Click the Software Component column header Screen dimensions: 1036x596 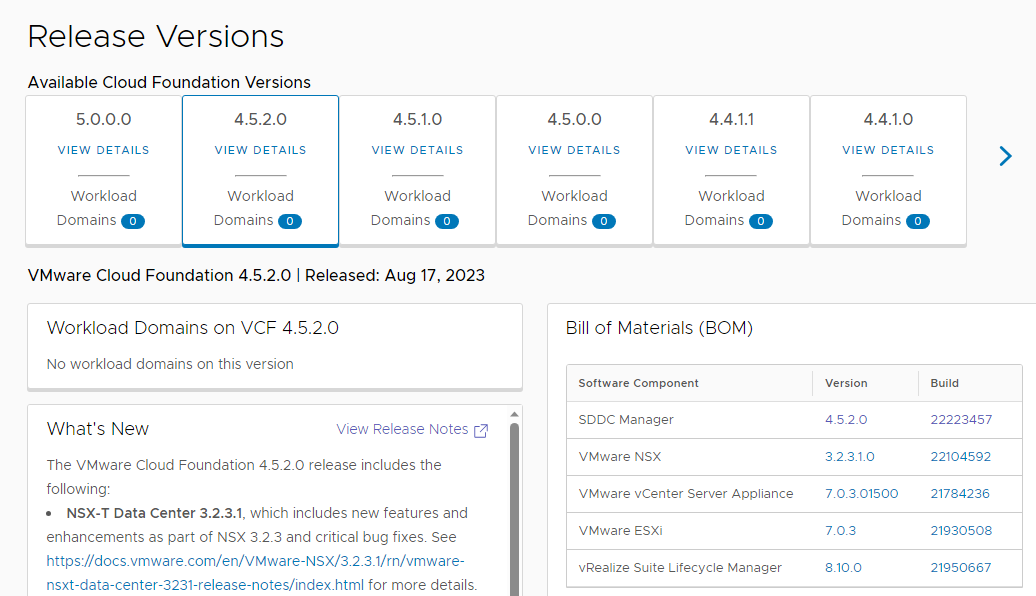(x=639, y=383)
